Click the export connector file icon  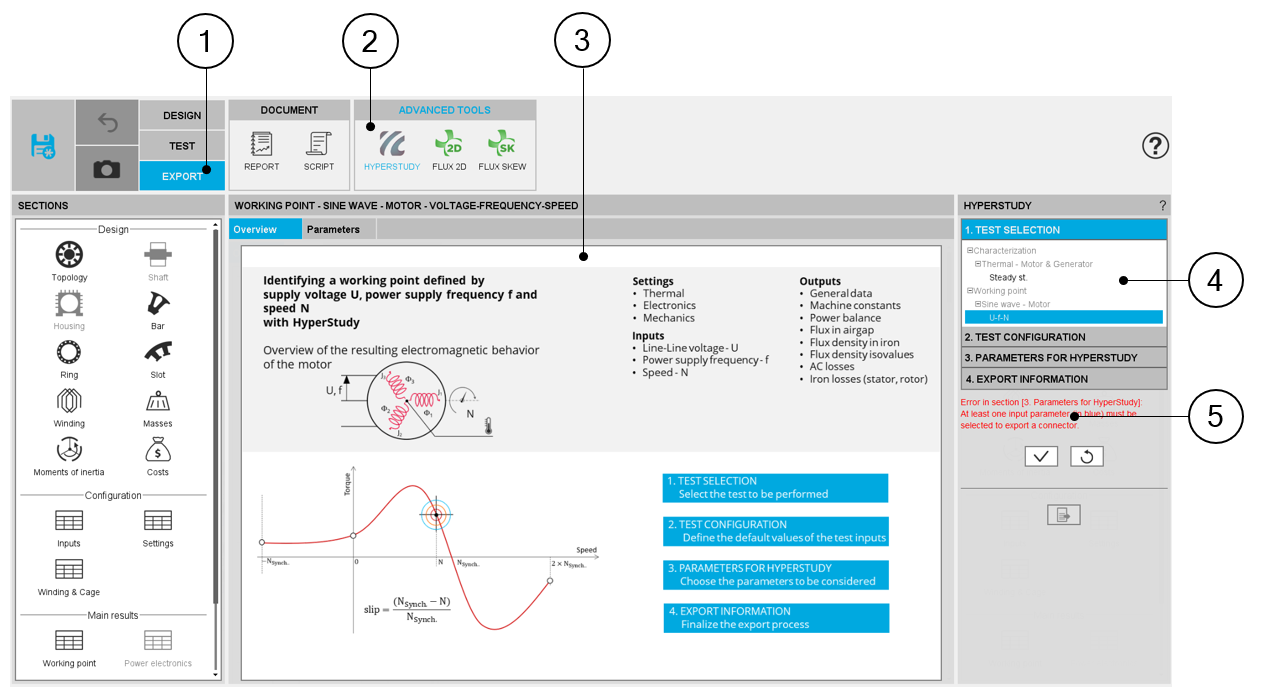click(x=1064, y=515)
